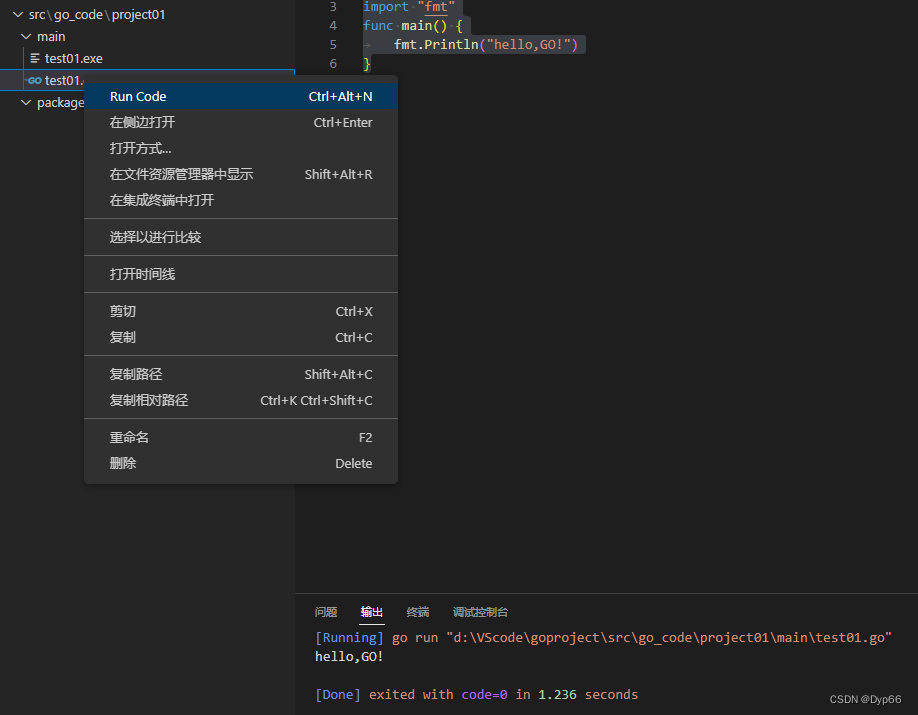918x715 pixels.
Task: Choose 选择以进行比较 menu entry
Action: pos(241,237)
